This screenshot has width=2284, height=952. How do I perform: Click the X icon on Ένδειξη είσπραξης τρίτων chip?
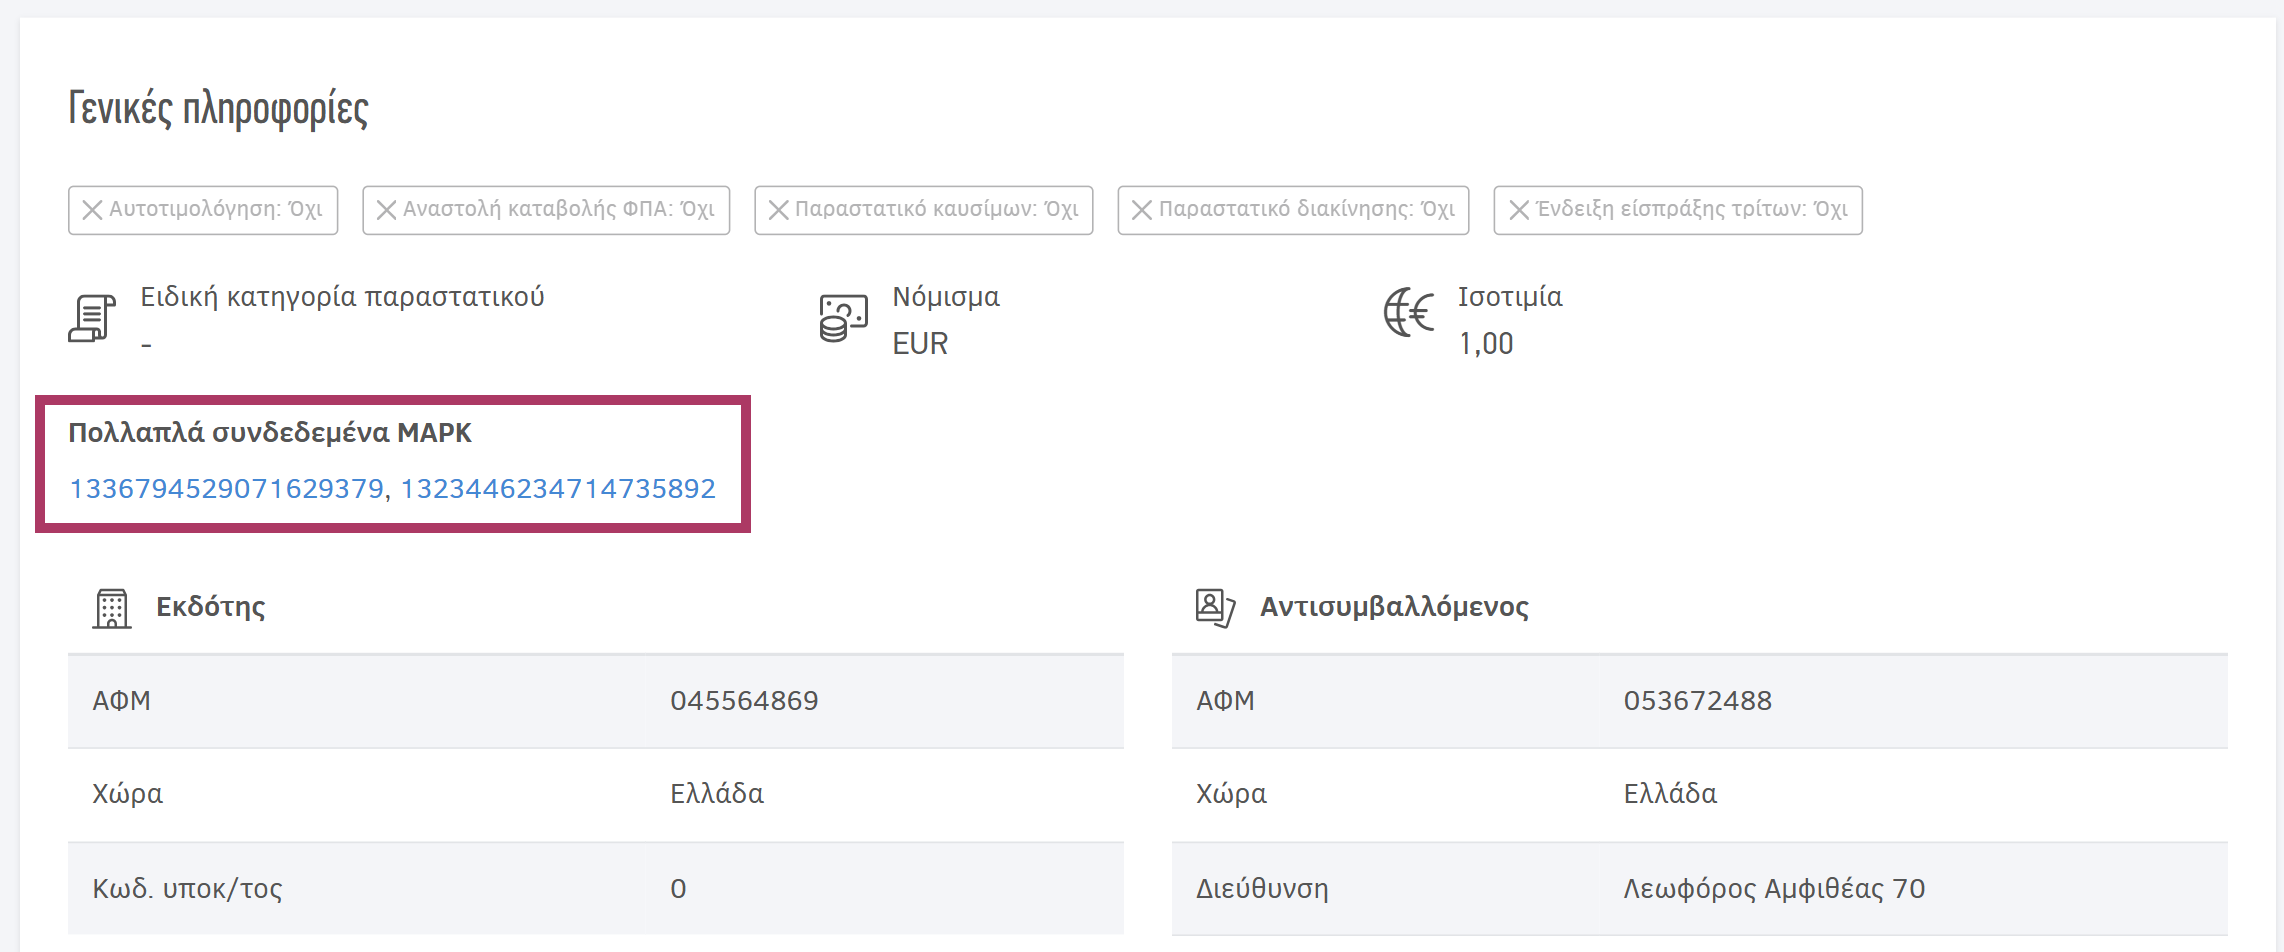[1520, 210]
